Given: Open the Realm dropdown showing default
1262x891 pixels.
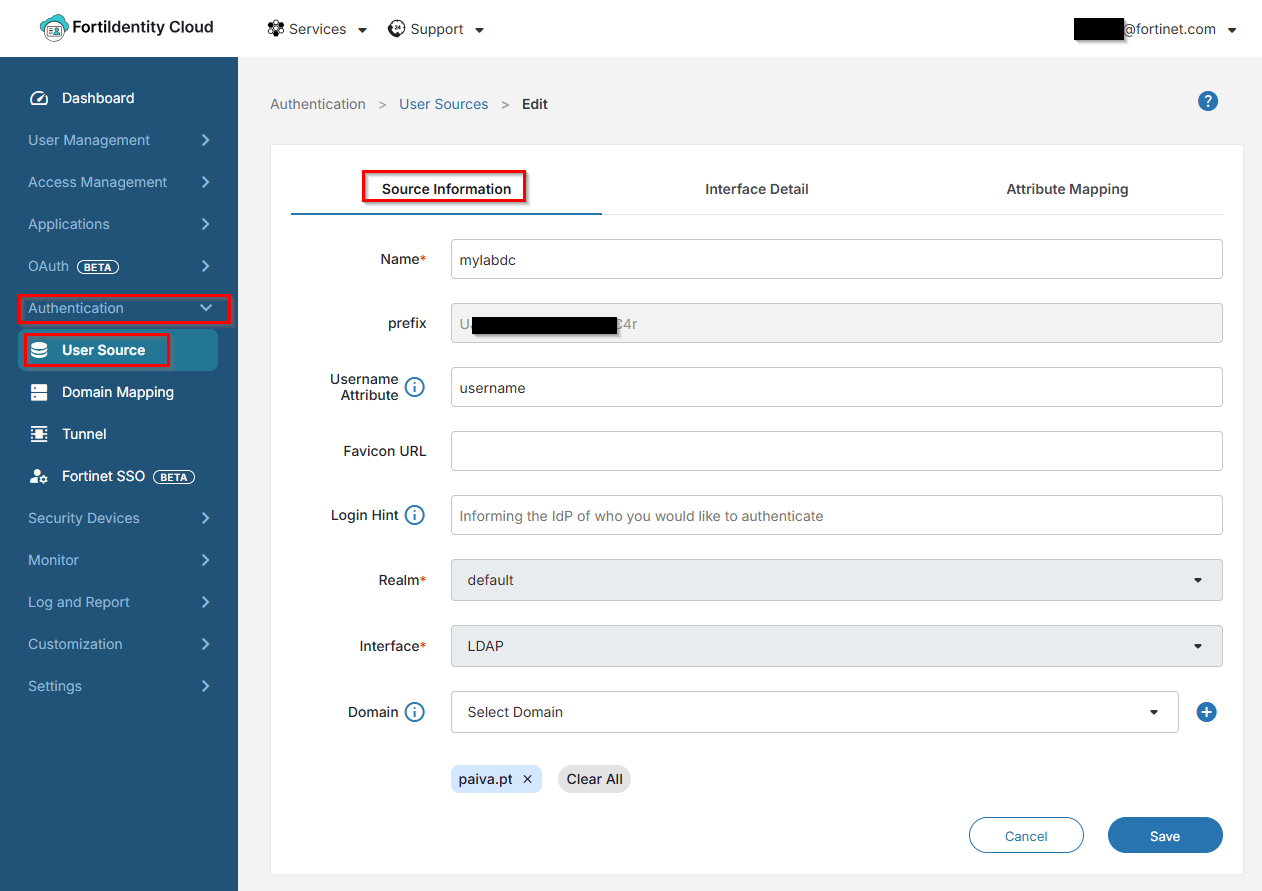Looking at the screenshot, I should 837,580.
